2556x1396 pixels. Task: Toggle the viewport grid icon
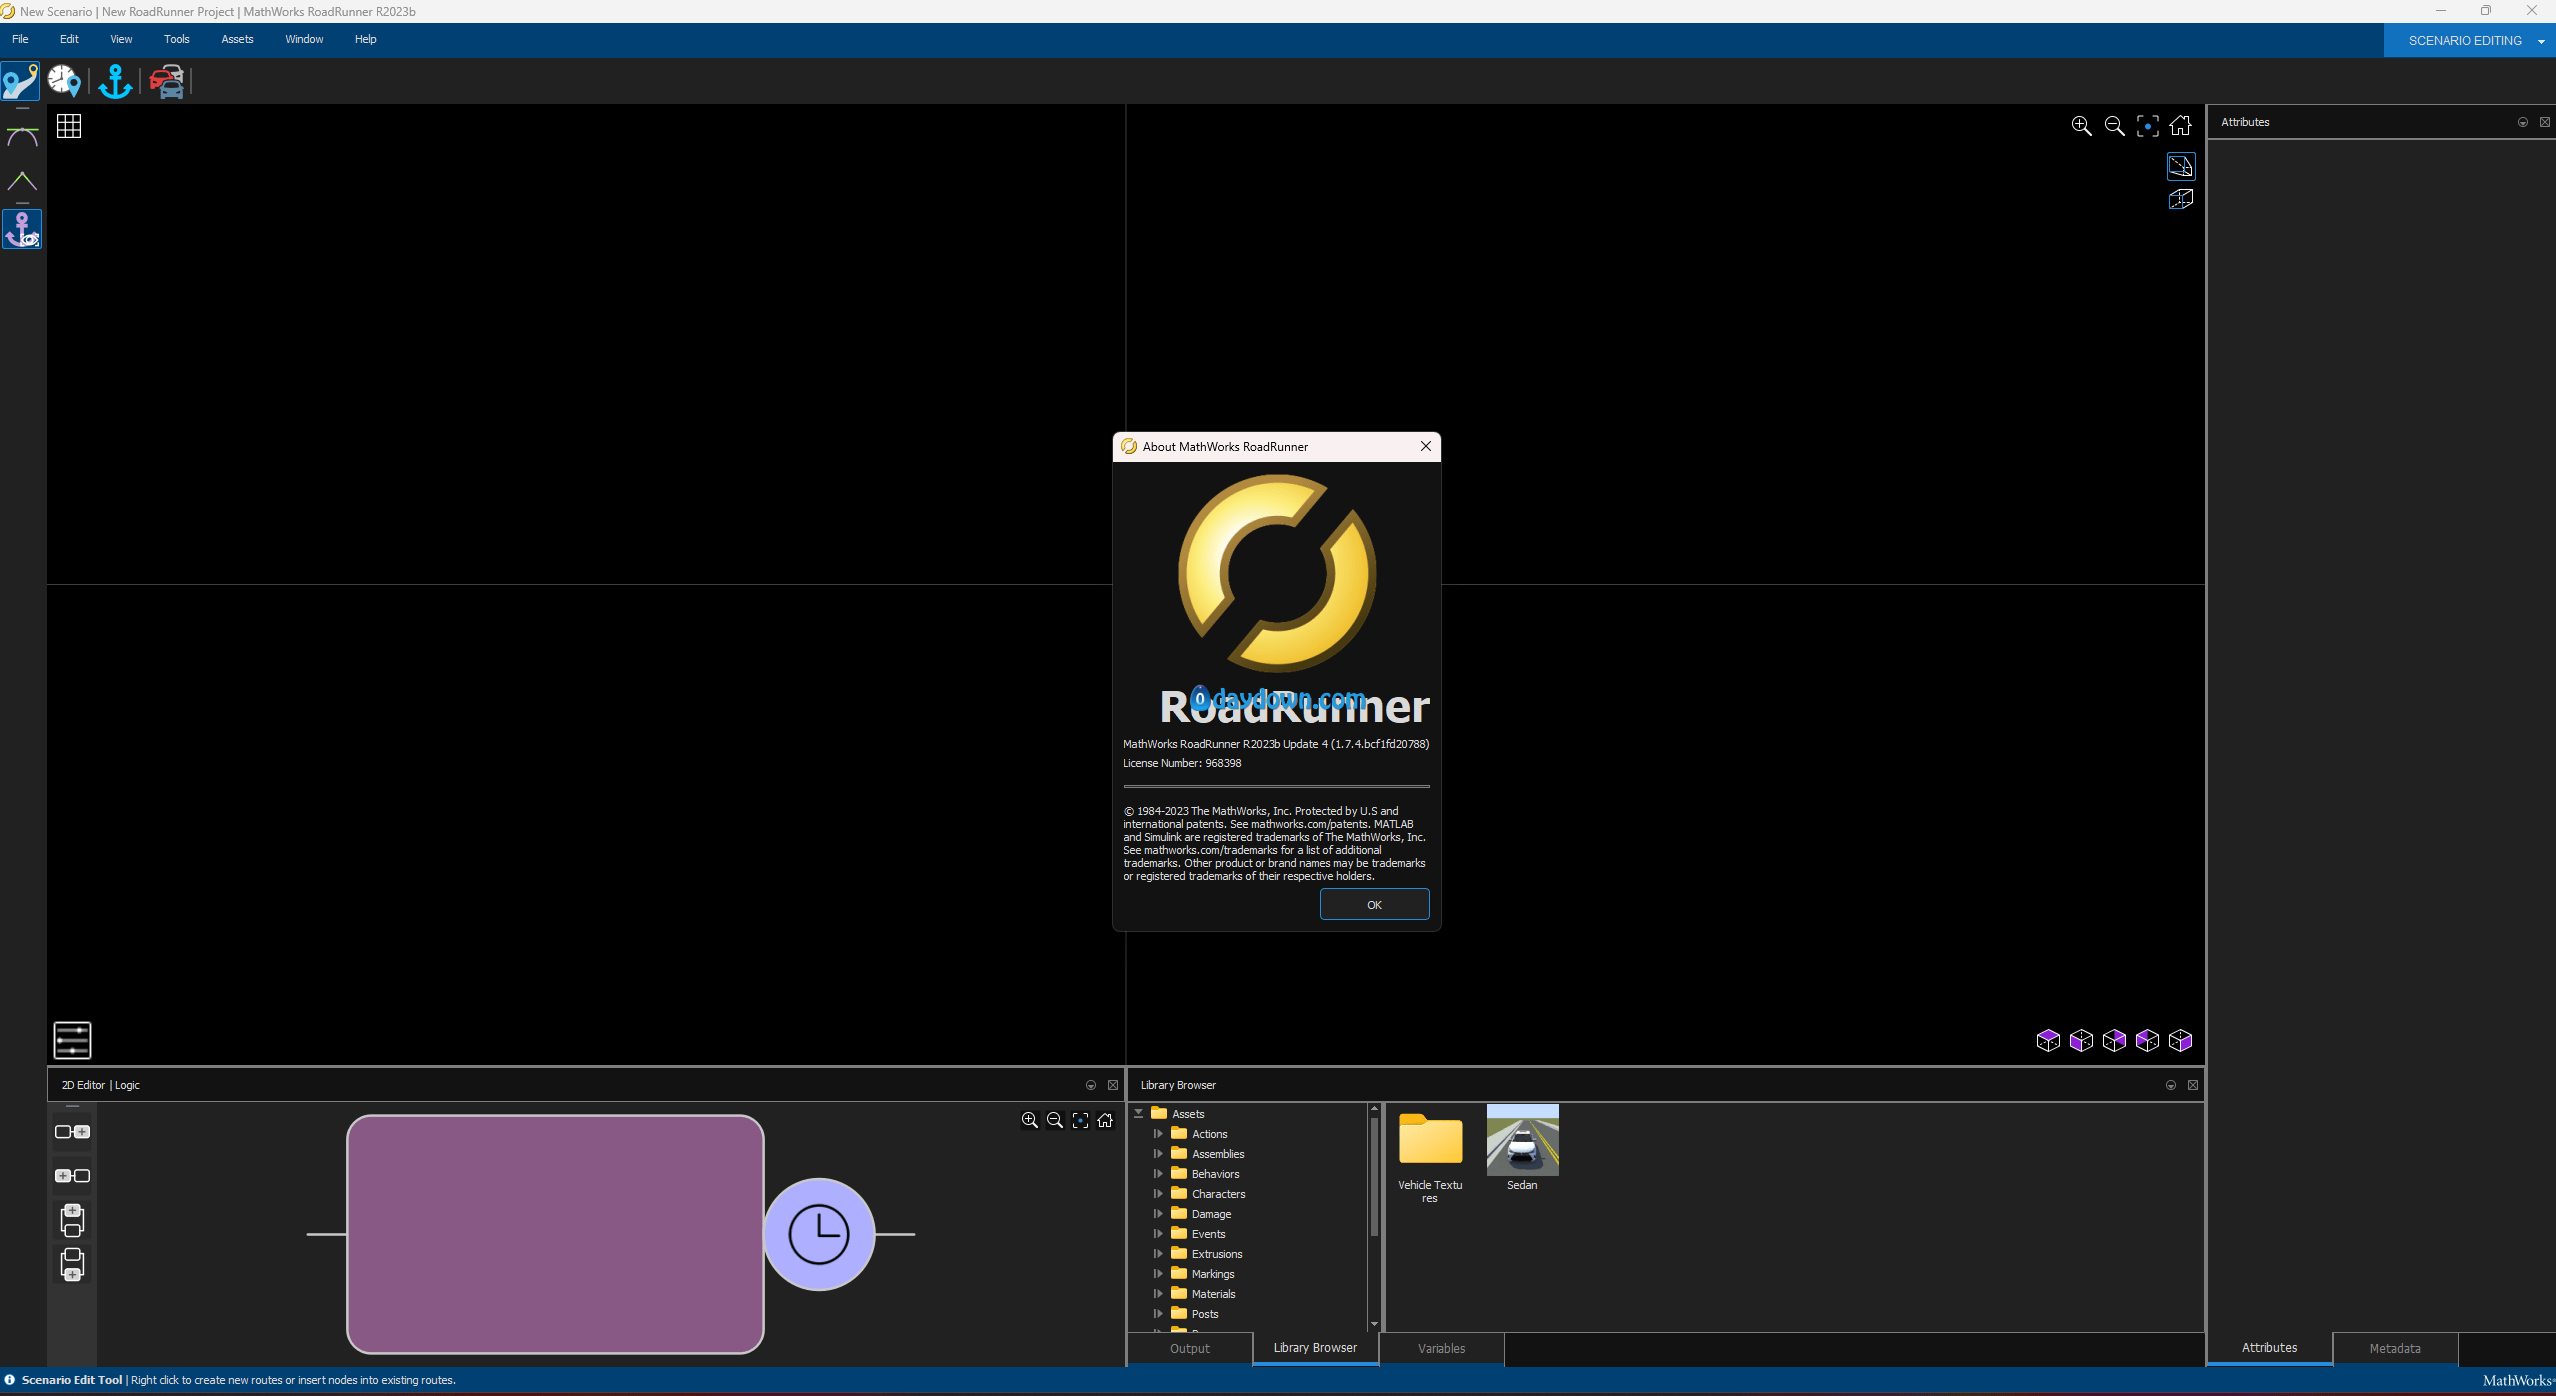coord(69,126)
